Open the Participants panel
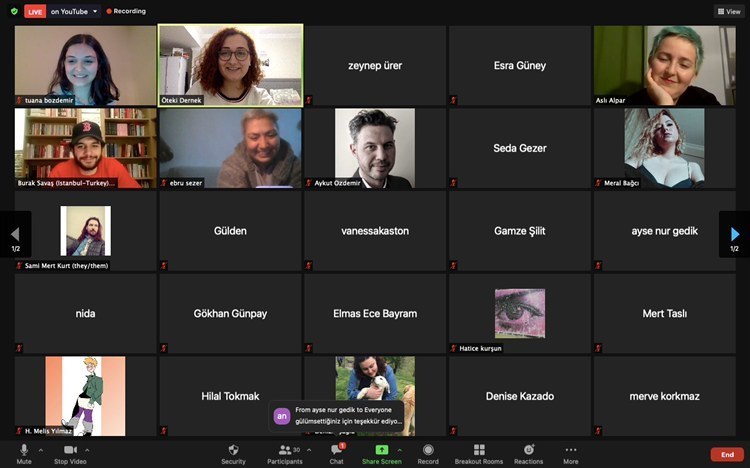This screenshot has width=750, height=468. coord(285,451)
